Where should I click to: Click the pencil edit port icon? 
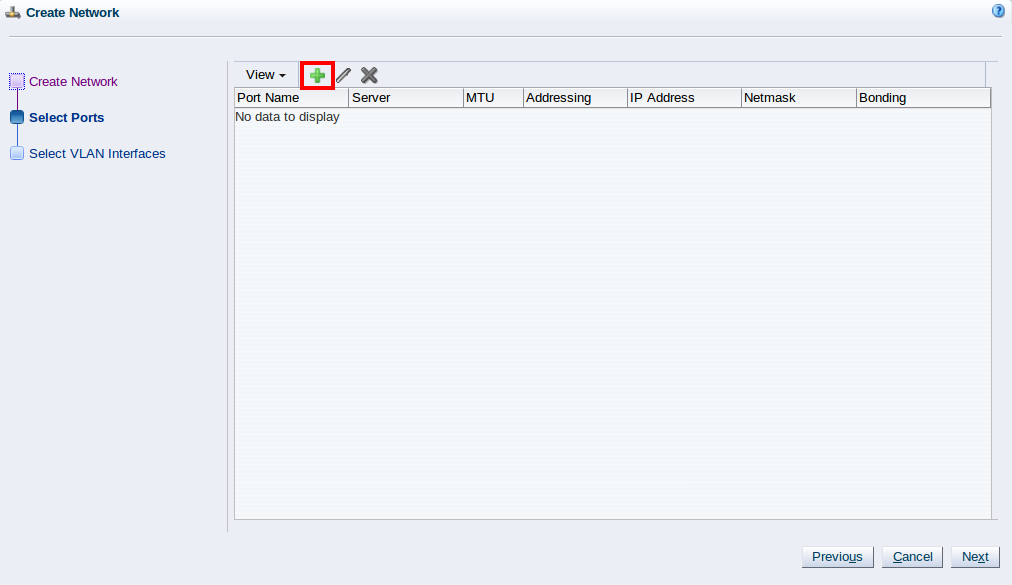343,76
